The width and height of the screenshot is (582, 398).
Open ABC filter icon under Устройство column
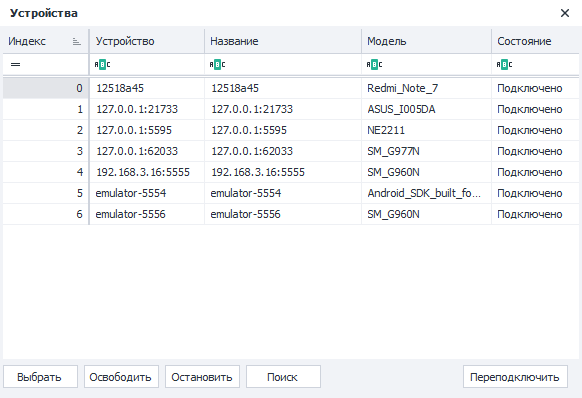coord(102,65)
